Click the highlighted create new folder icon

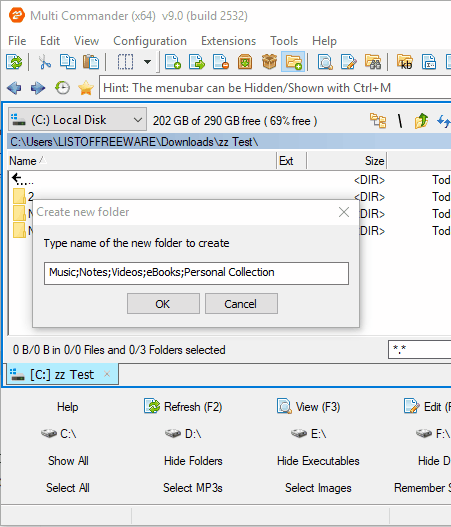click(x=293, y=62)
